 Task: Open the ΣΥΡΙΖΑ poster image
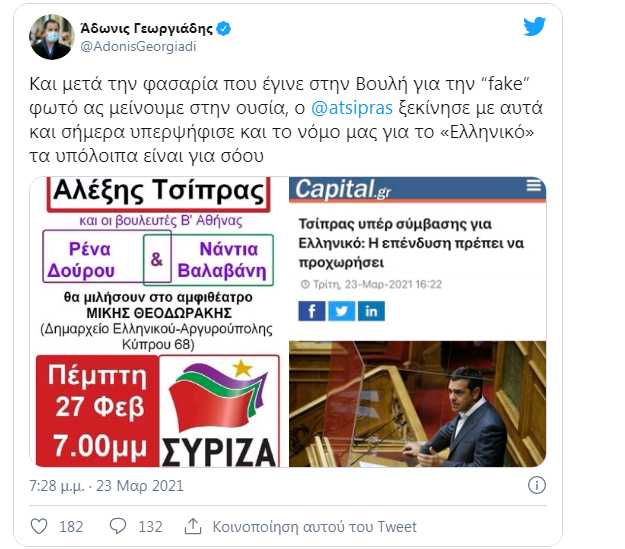tap(159, 322)
